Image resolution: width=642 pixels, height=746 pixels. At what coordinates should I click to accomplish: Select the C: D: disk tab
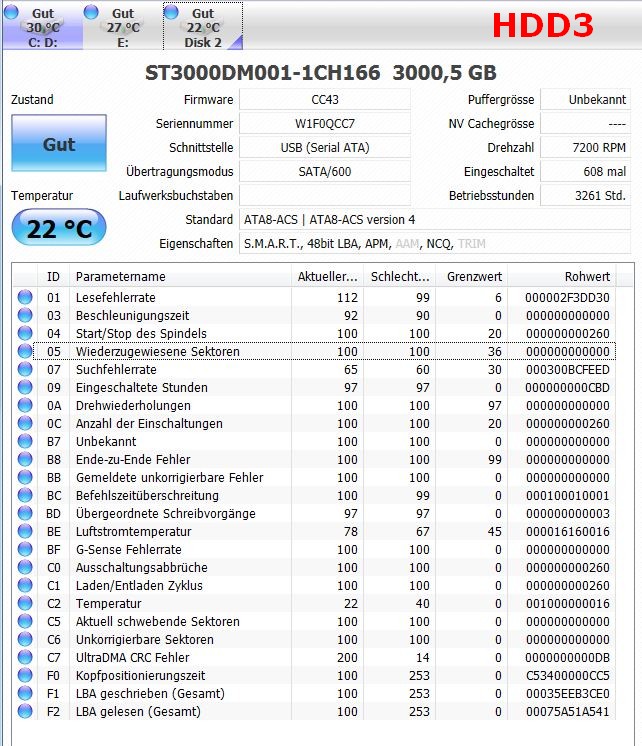pos(42,26)
